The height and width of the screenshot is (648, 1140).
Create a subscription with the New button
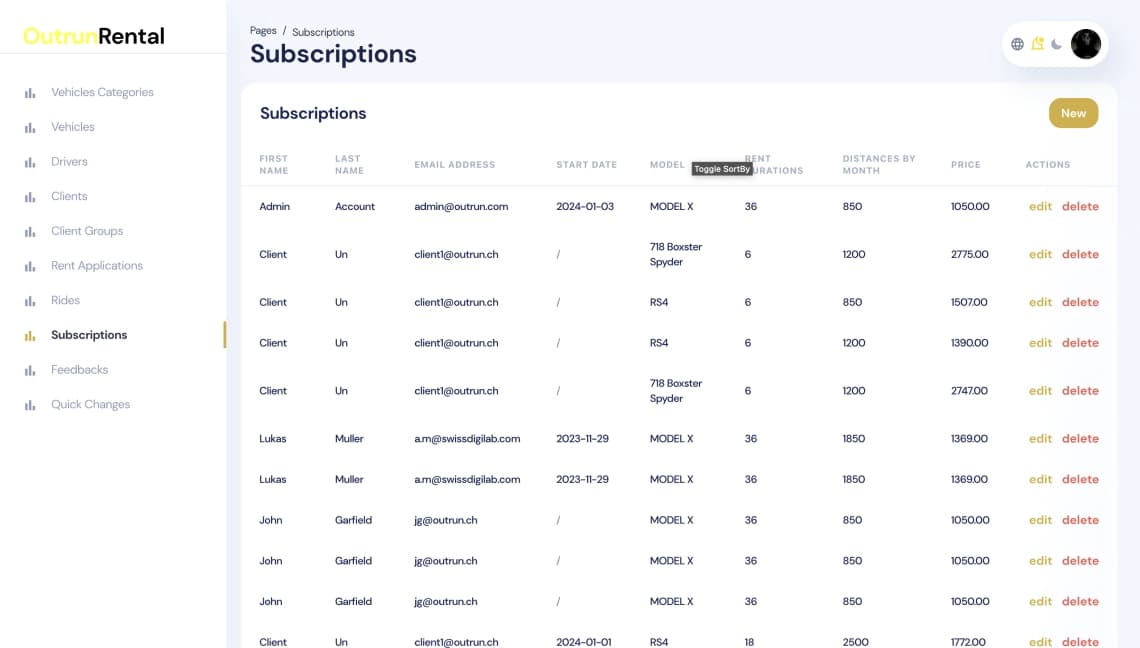(x=1073, y=113)
